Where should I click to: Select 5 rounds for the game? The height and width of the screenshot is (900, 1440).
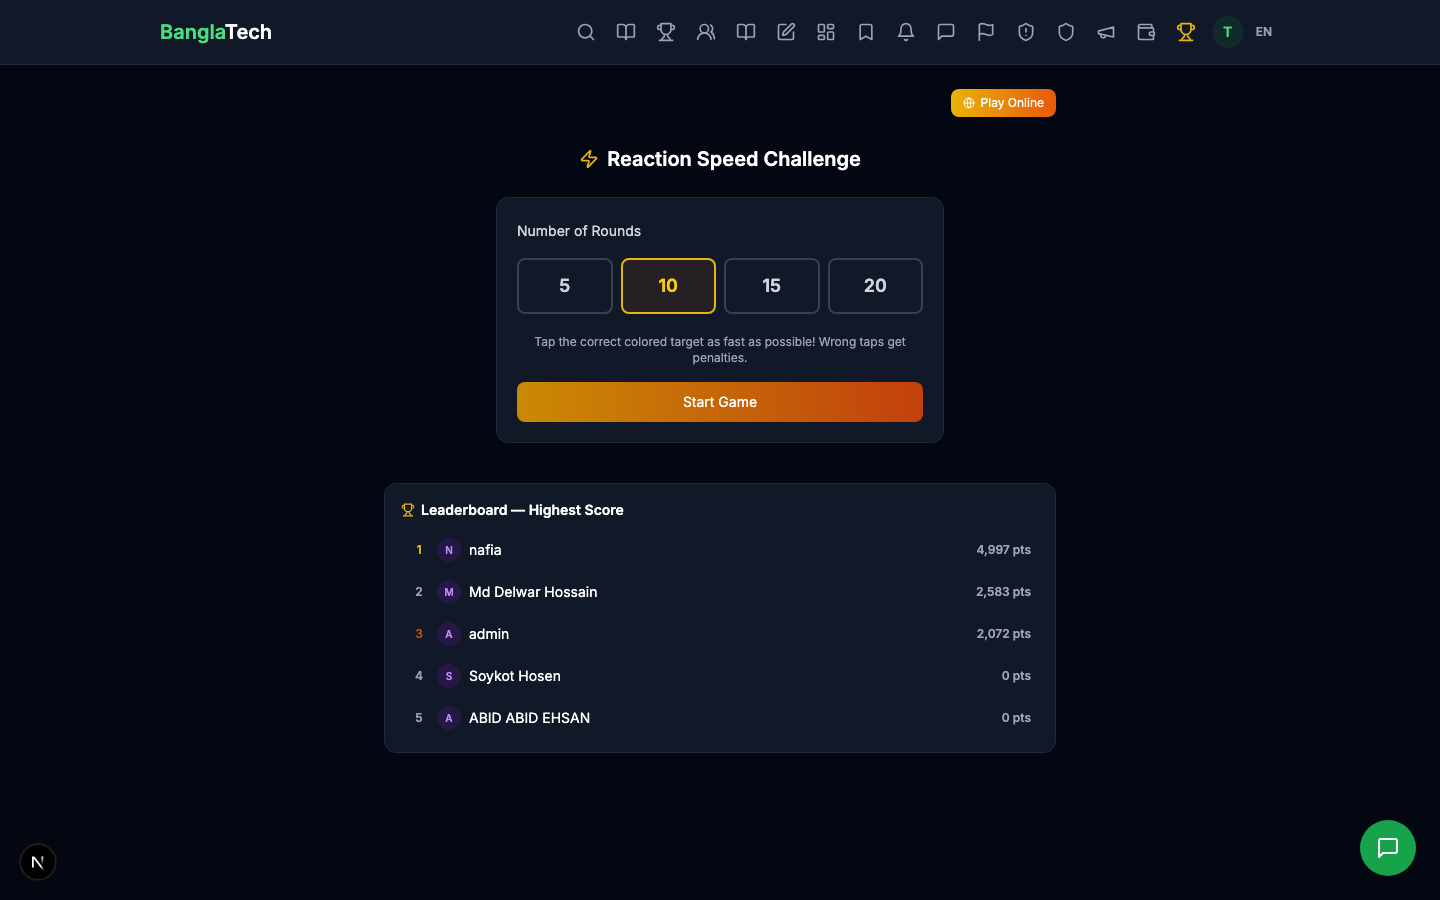tap(564, 286)
